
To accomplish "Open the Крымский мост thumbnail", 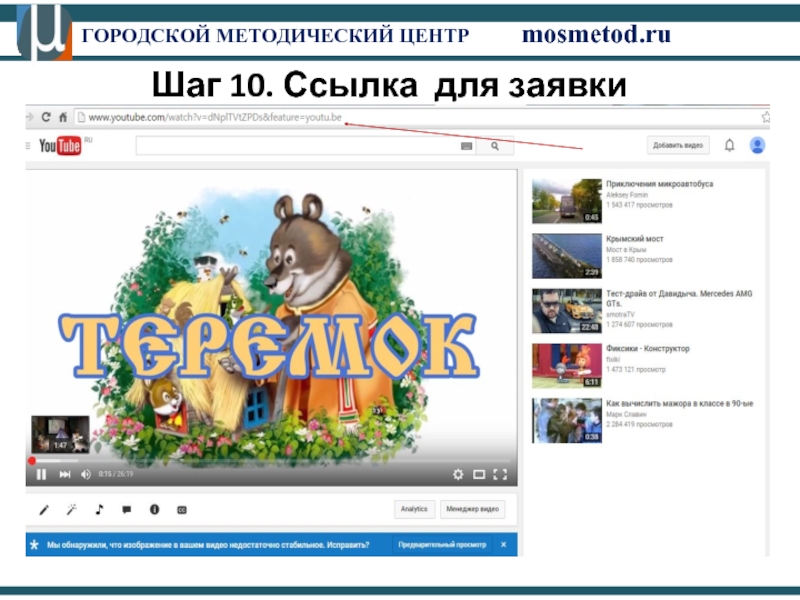I will coord(567,256).
